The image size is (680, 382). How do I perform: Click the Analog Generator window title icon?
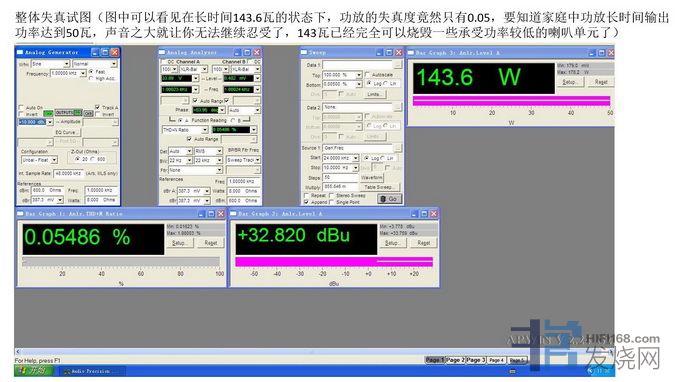pos(20,52)
